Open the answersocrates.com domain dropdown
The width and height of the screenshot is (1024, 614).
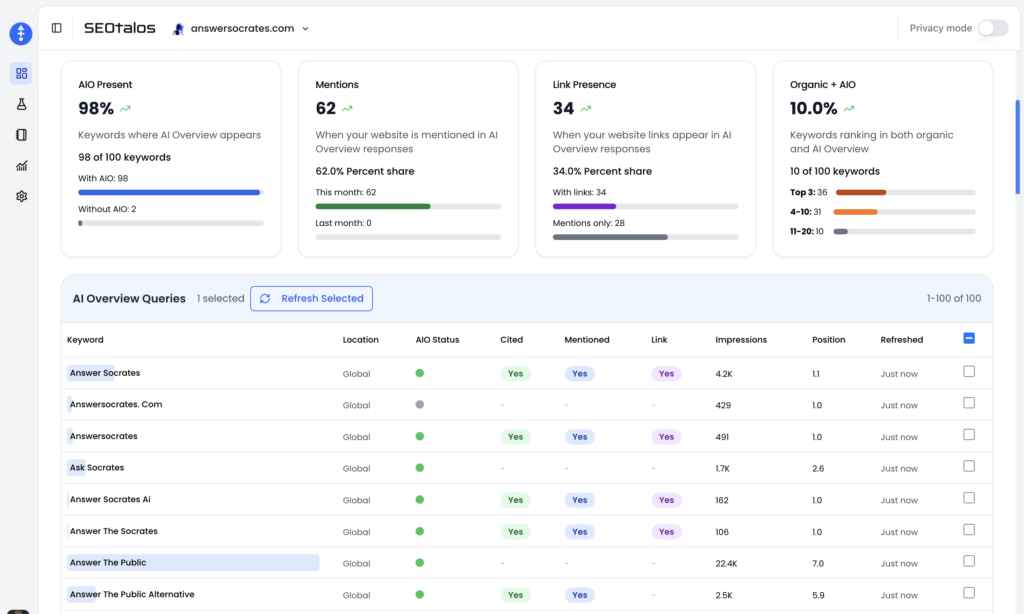coord(305,29)
